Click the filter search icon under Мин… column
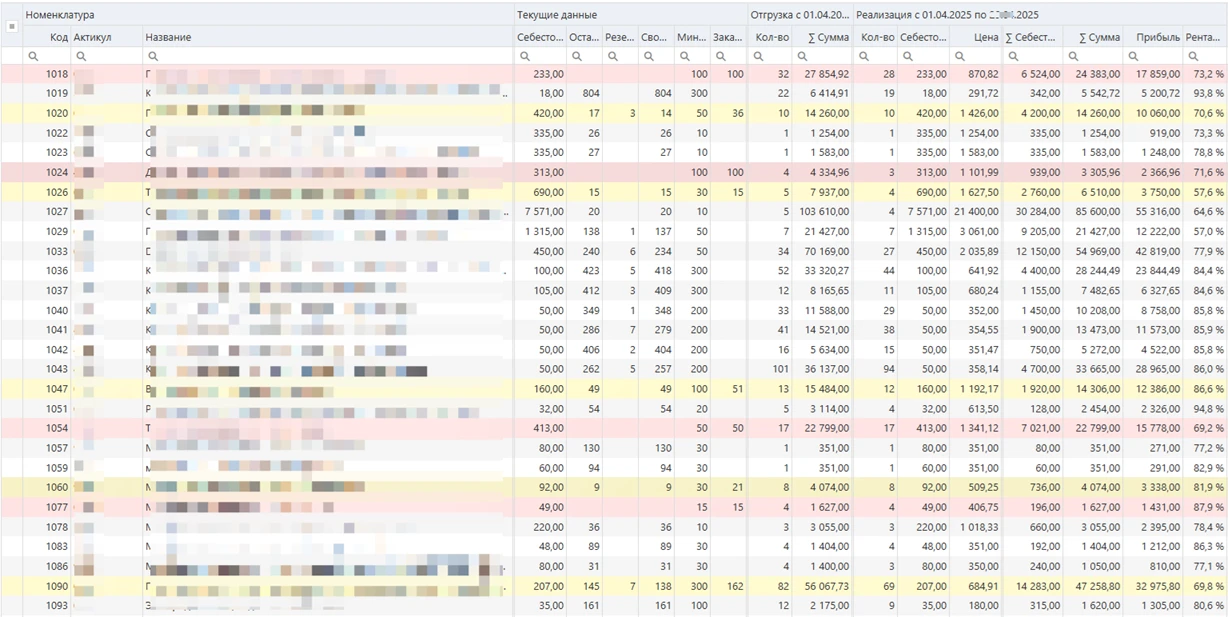 point(685,57)
